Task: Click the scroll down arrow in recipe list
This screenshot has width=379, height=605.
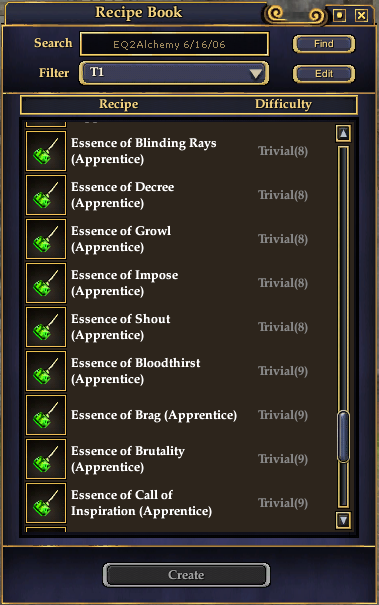Action: (x=343, y=520)
